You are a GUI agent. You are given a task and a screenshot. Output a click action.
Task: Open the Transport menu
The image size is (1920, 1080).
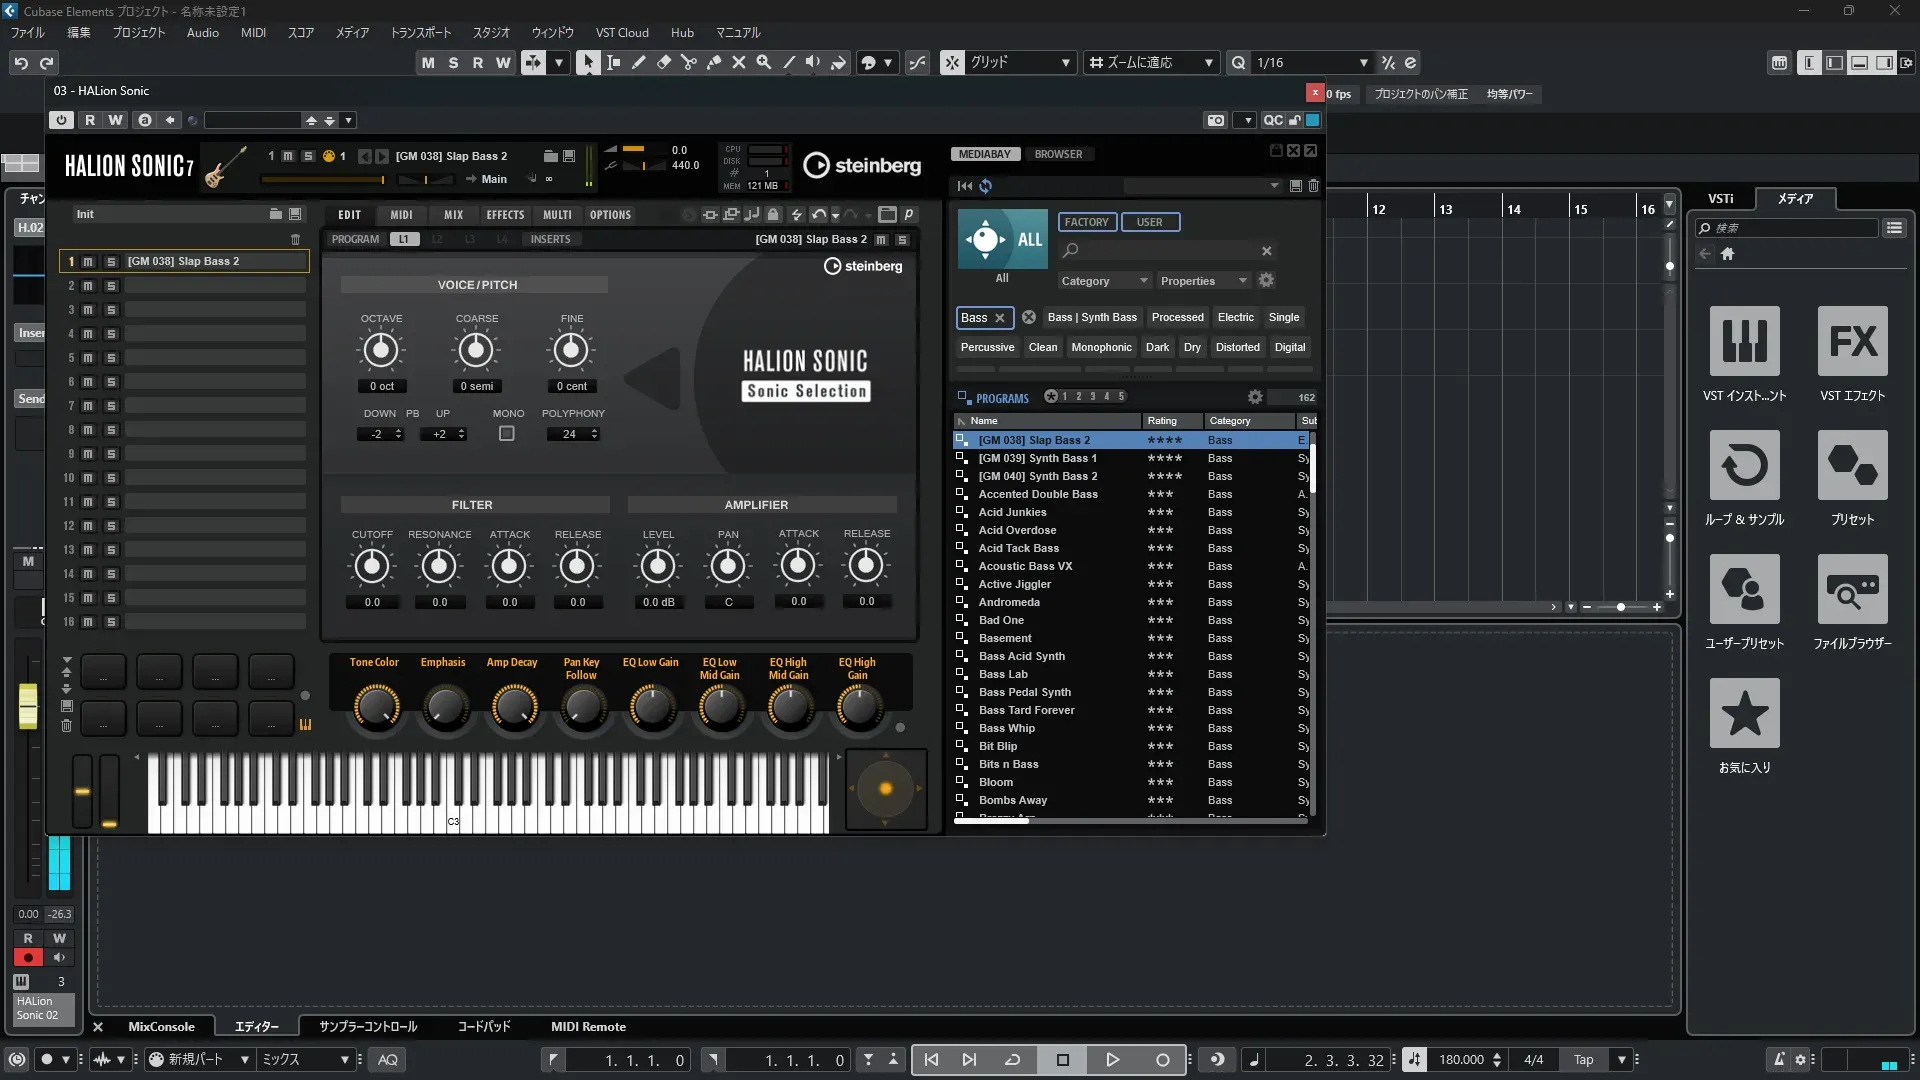point(420,33)
